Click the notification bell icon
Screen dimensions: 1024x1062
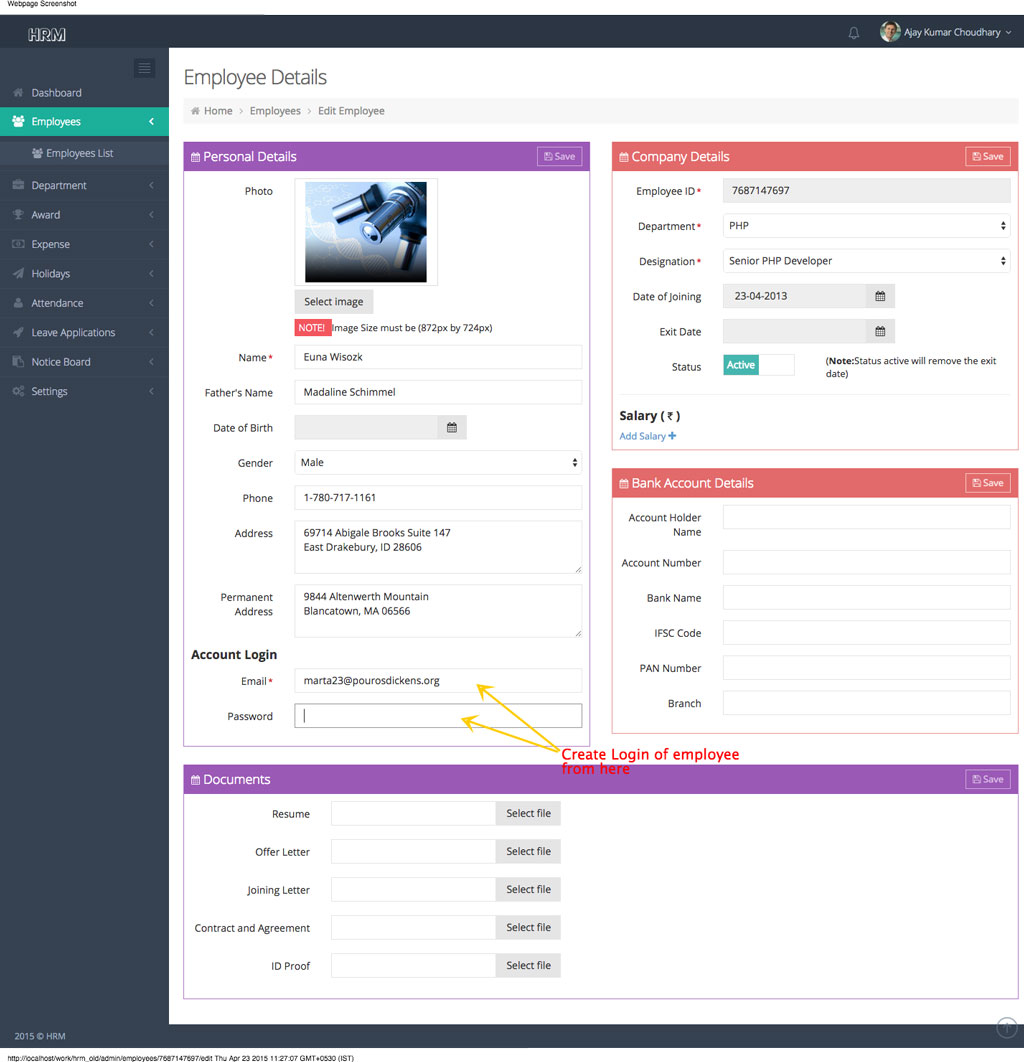tap(853, 33)
